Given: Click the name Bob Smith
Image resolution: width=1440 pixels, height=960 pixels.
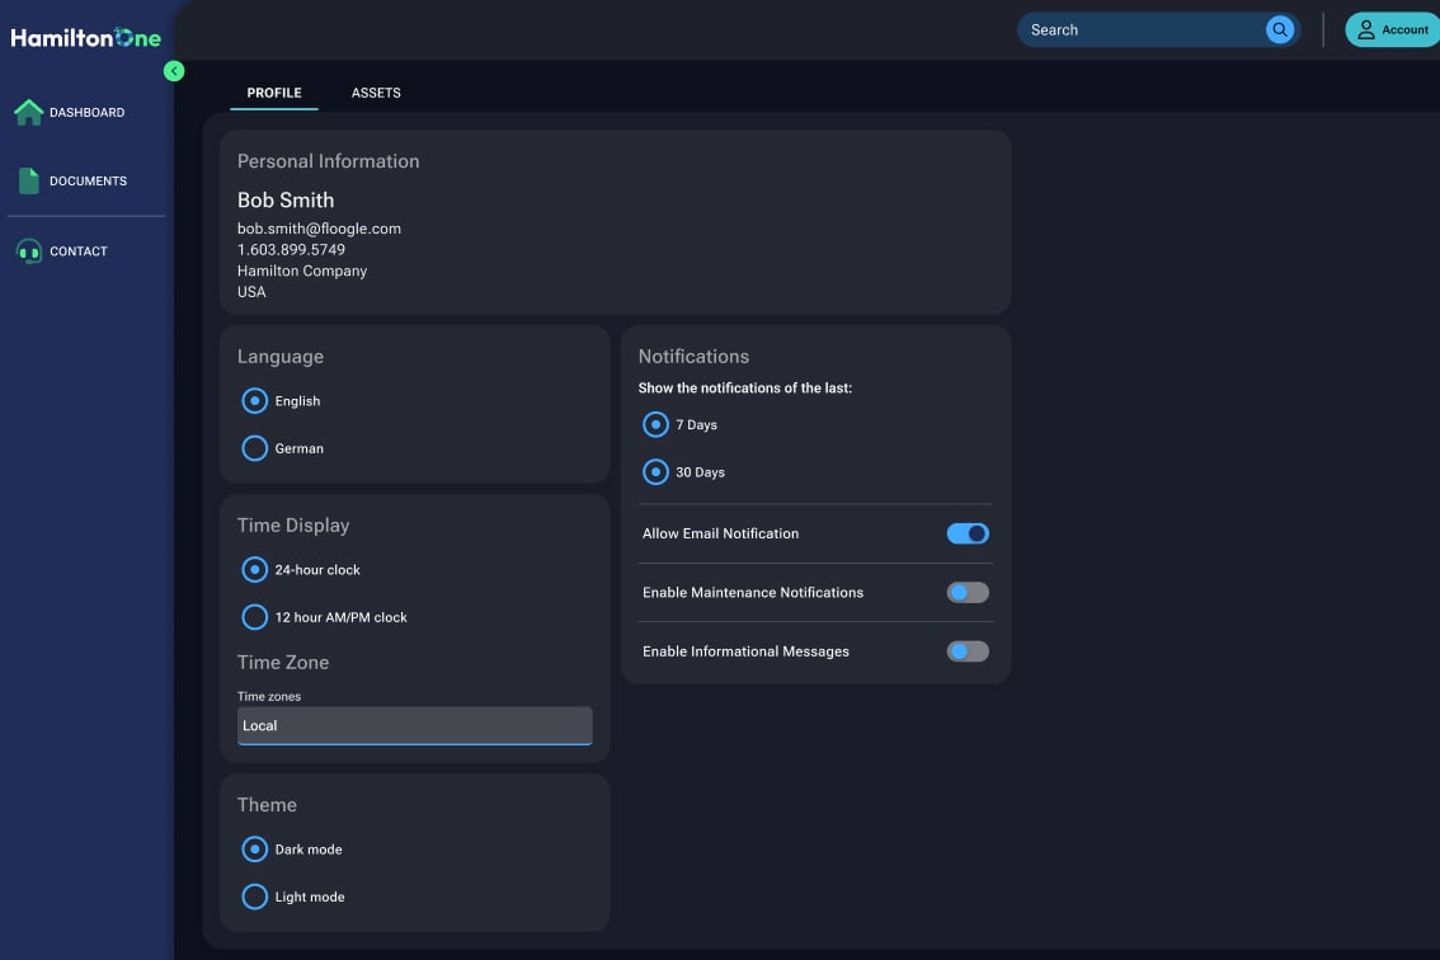Looking at the screenshot, I should [286, 200].
